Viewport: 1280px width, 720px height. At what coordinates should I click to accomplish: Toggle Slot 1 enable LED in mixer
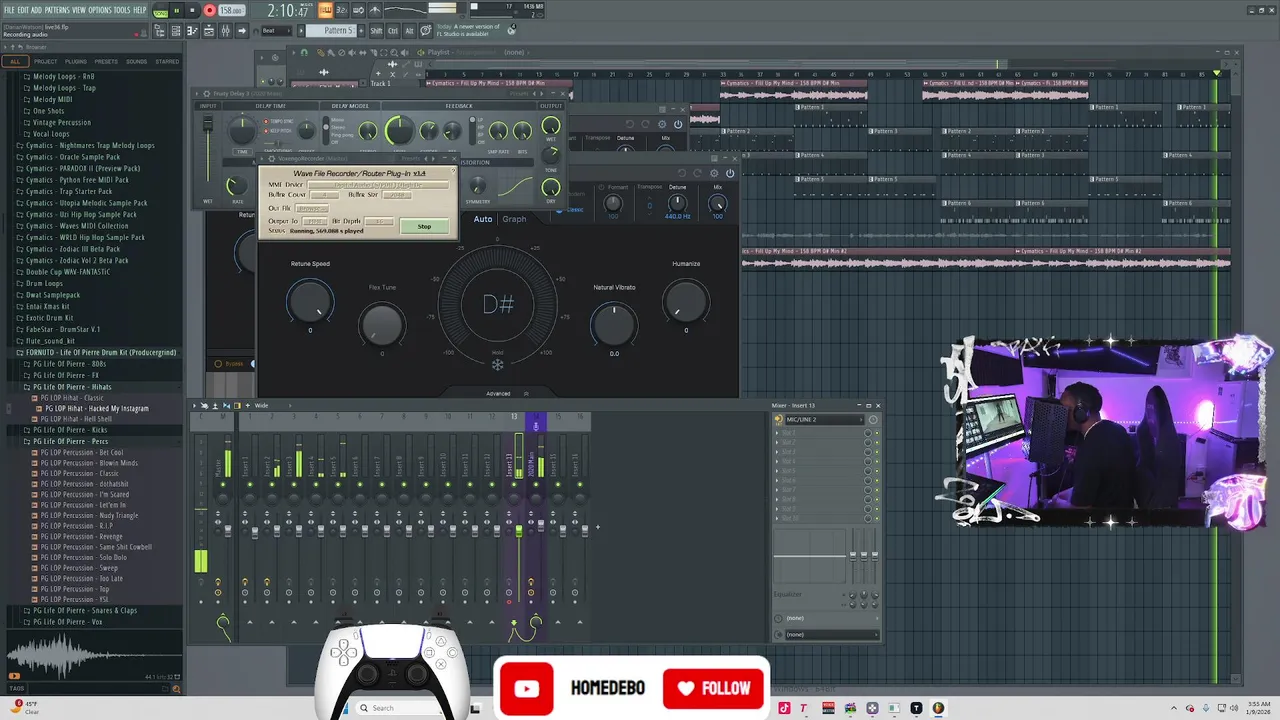877,432
